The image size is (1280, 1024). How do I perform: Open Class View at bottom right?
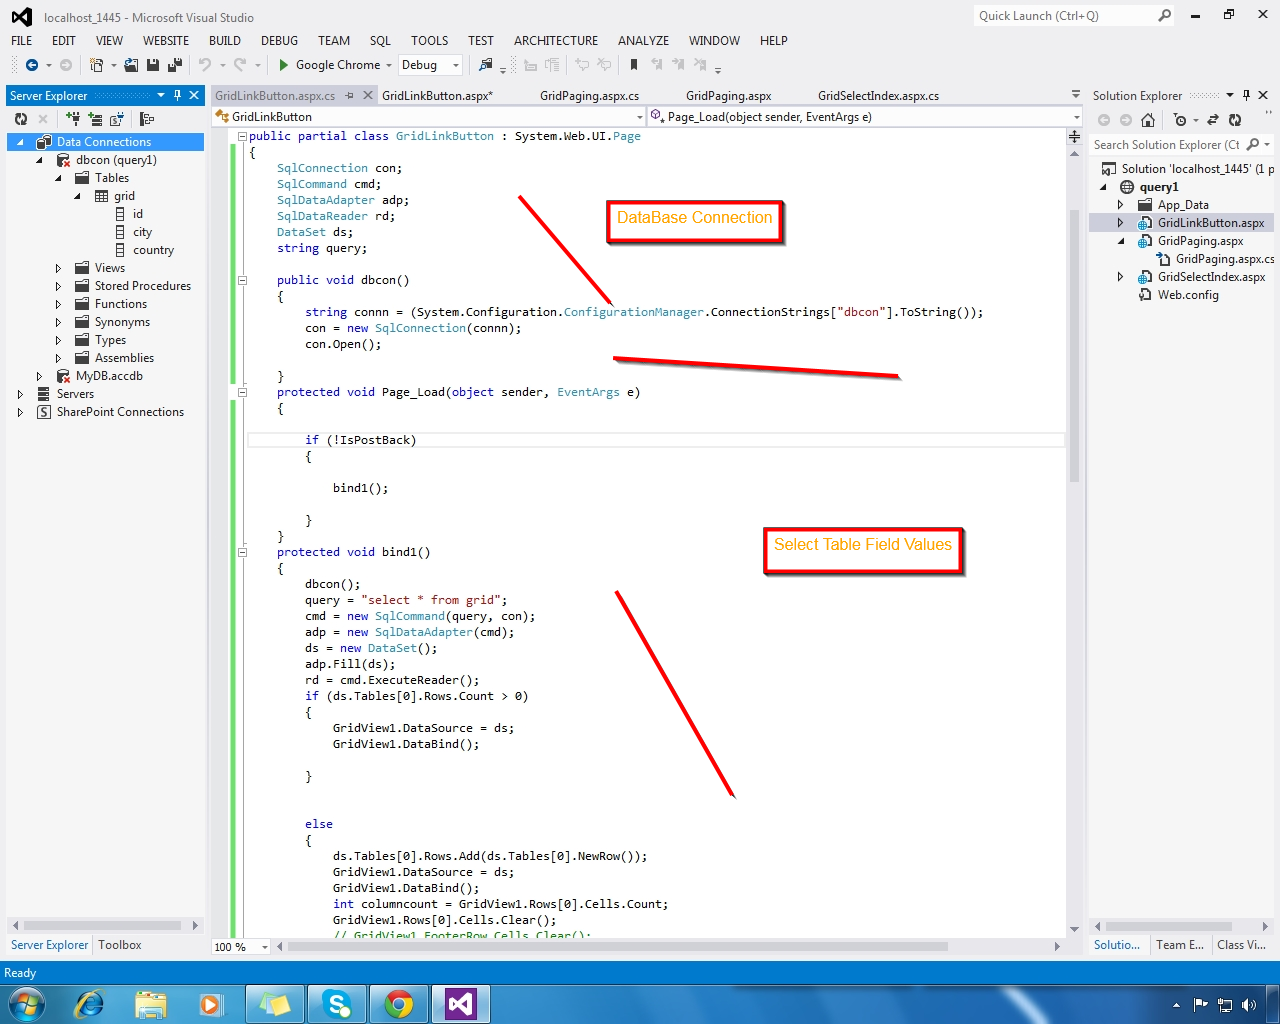coord(1242,944)
